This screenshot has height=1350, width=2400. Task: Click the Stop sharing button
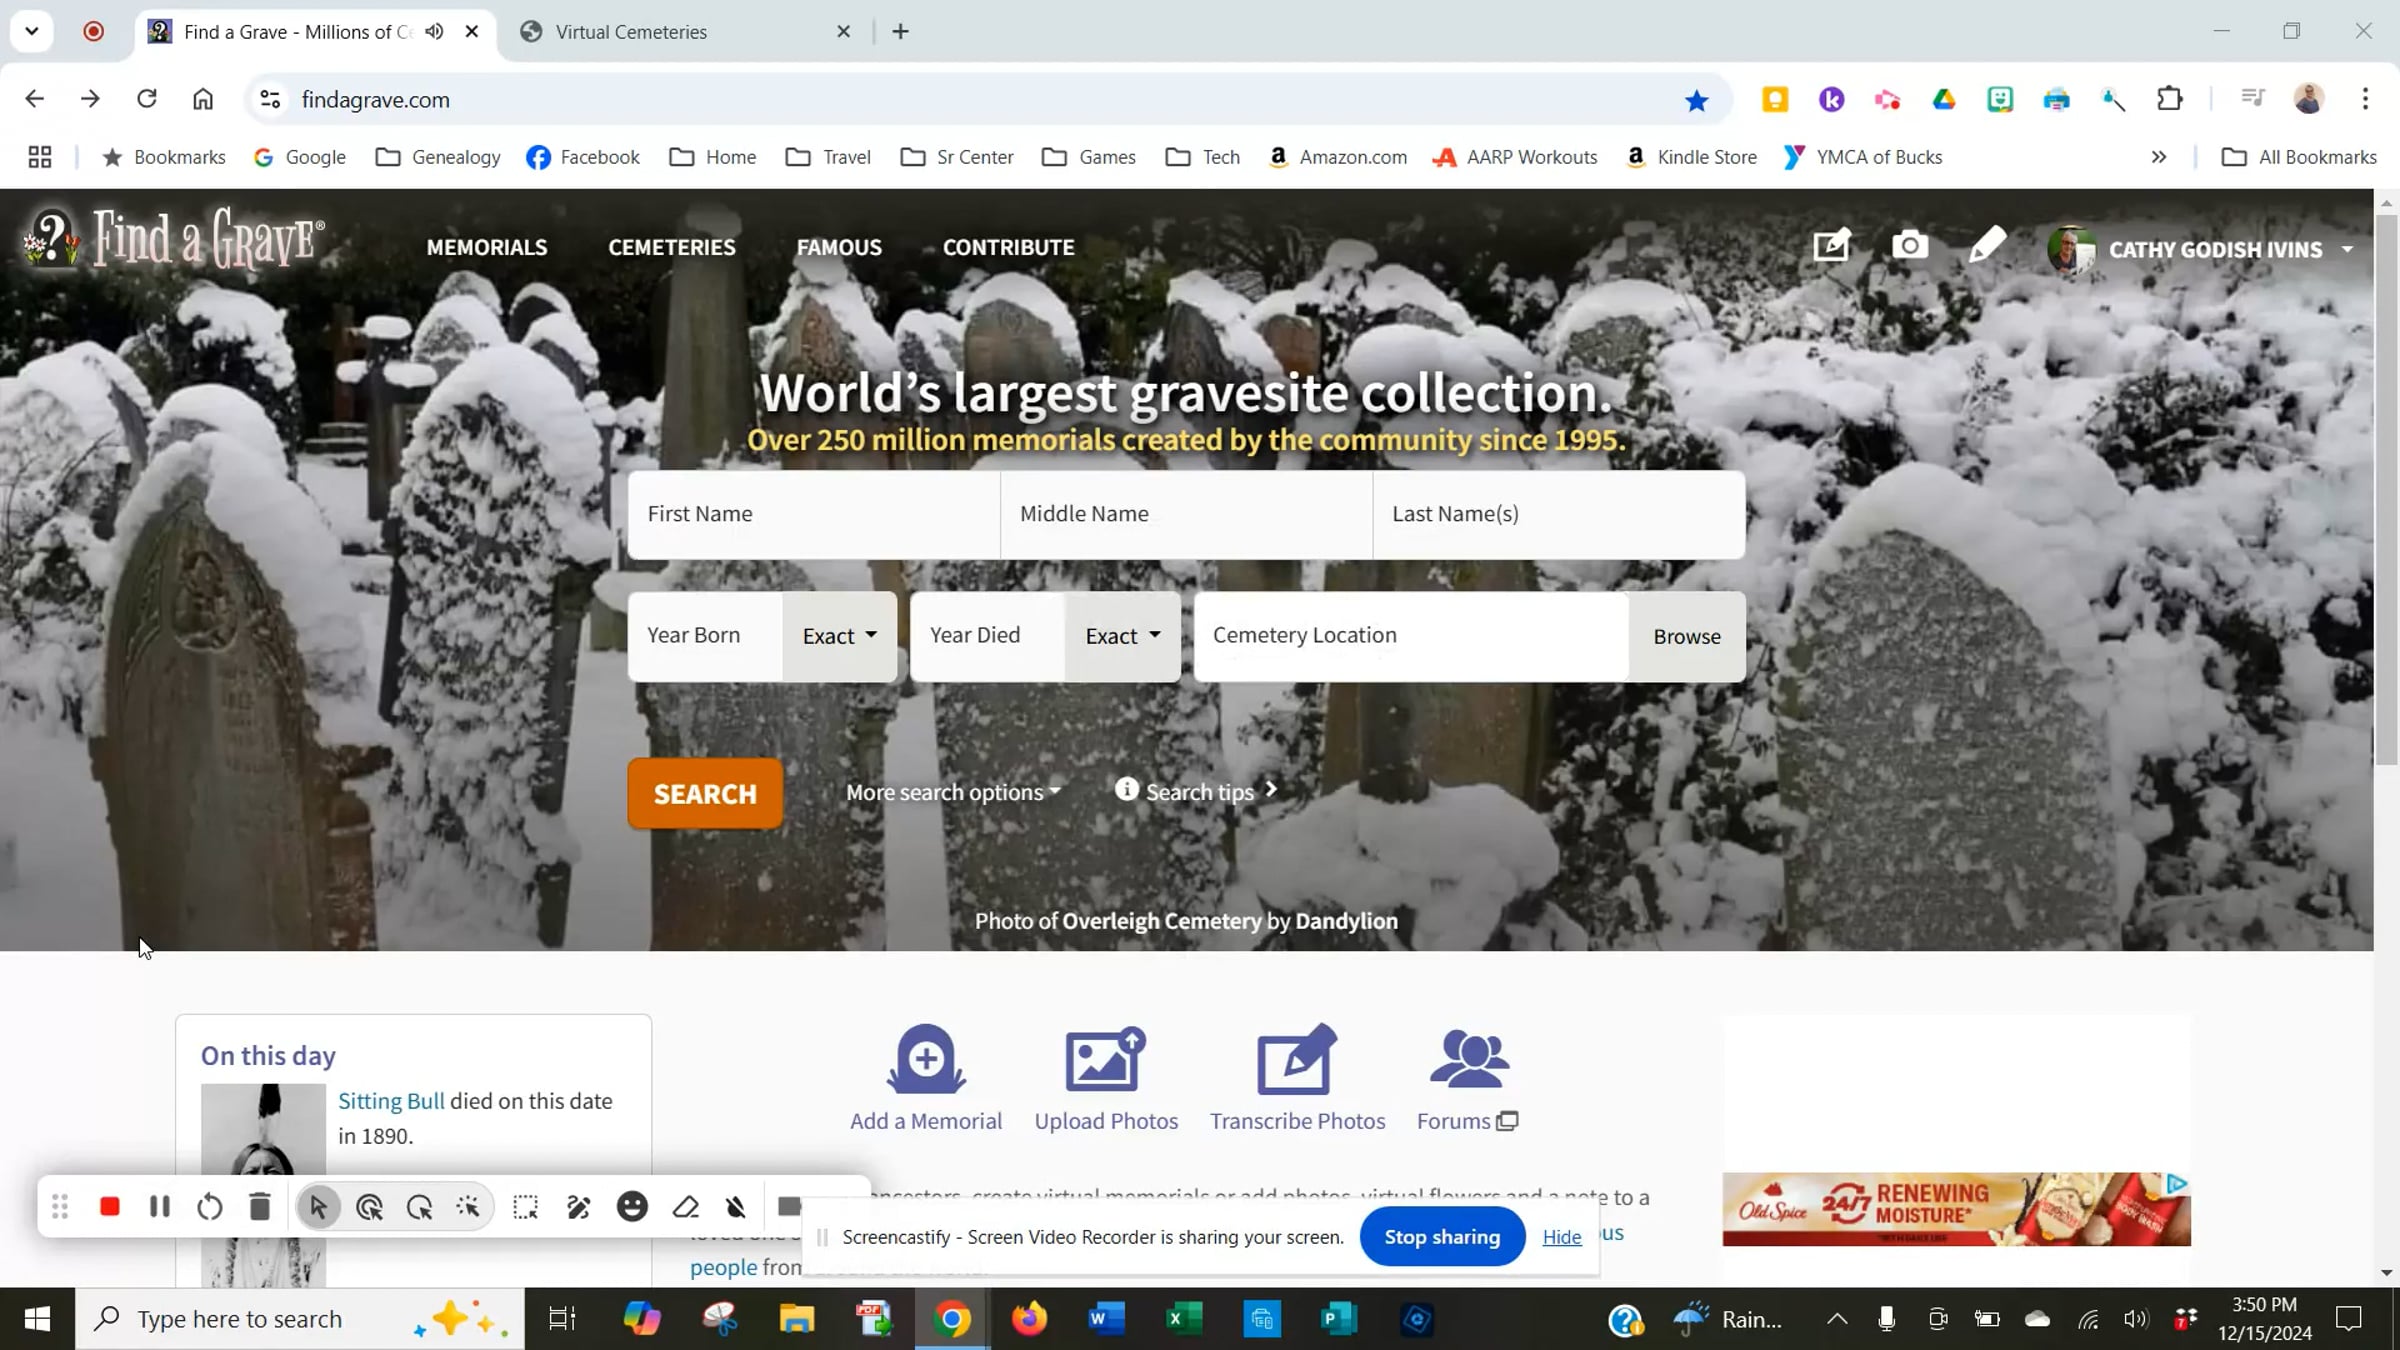coord(1442,1237)
